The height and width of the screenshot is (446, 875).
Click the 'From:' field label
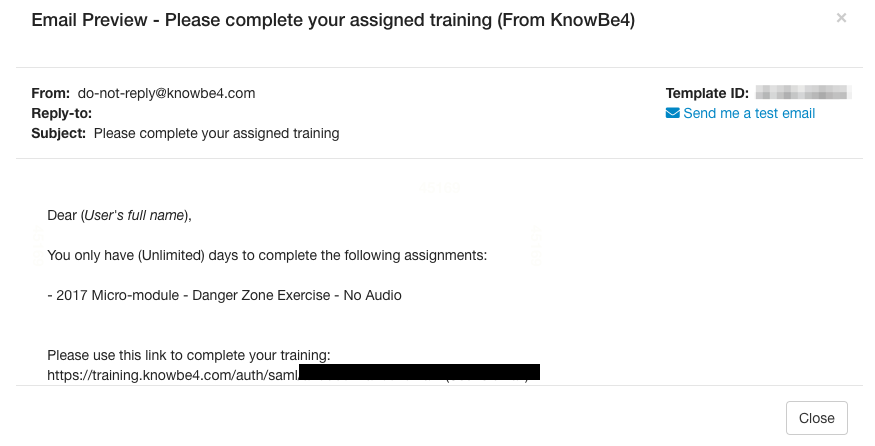pyautogui.click(x=51, y=93)
